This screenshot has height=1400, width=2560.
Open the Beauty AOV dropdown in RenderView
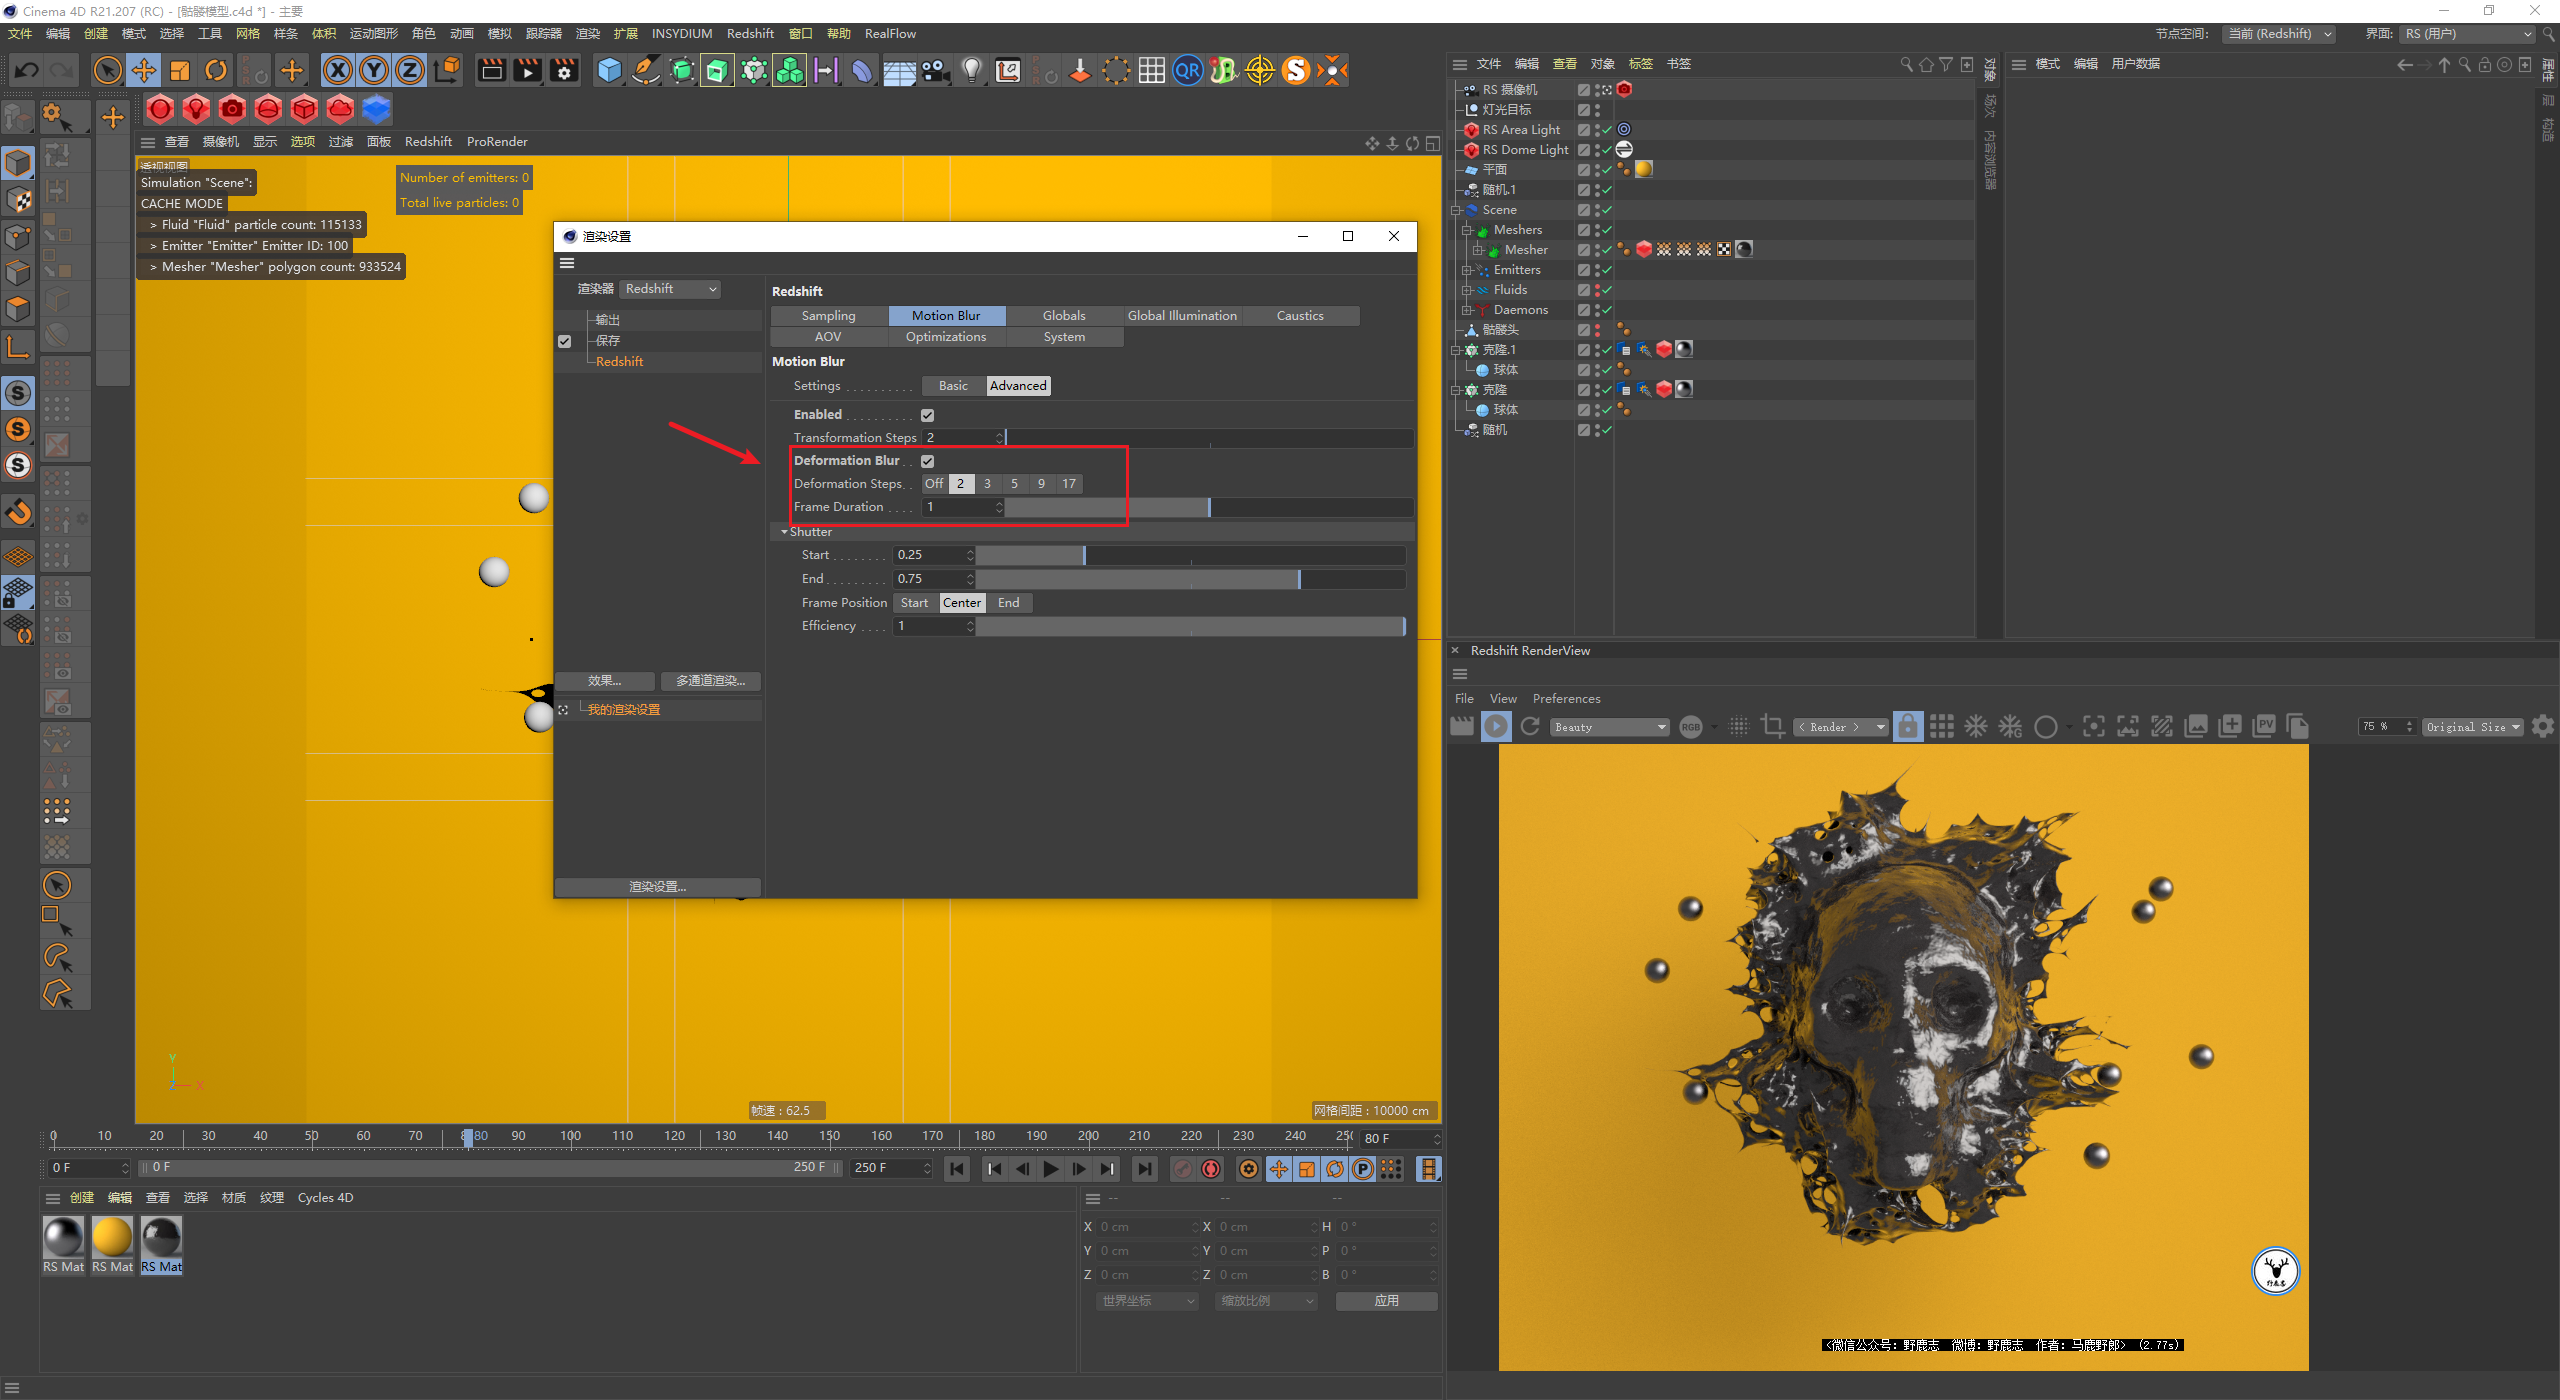click(1610, 727)
